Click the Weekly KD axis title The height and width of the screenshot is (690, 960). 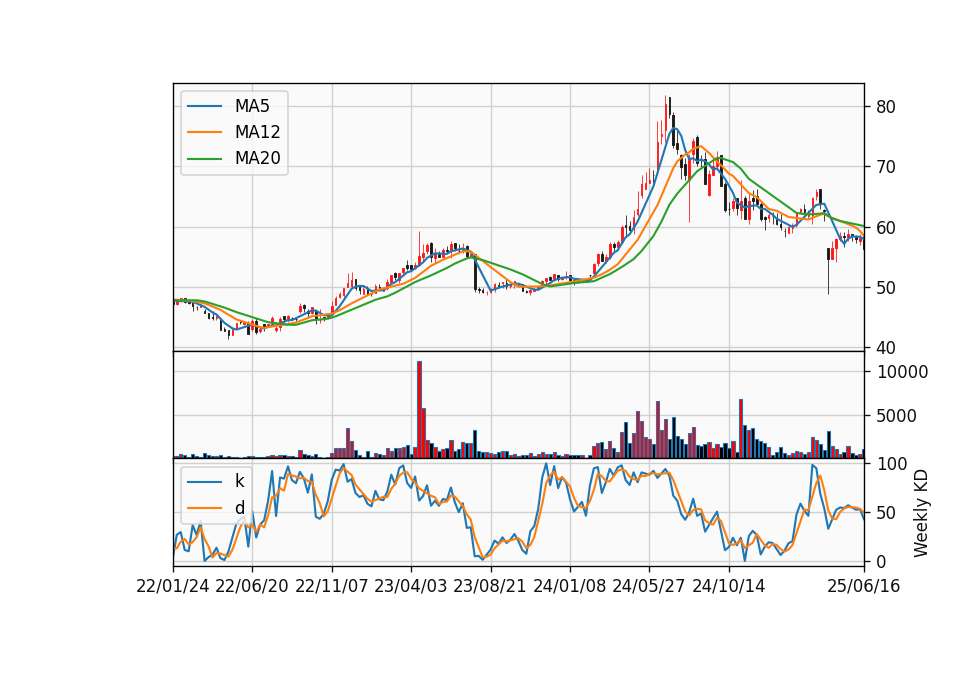coord(921,514)
